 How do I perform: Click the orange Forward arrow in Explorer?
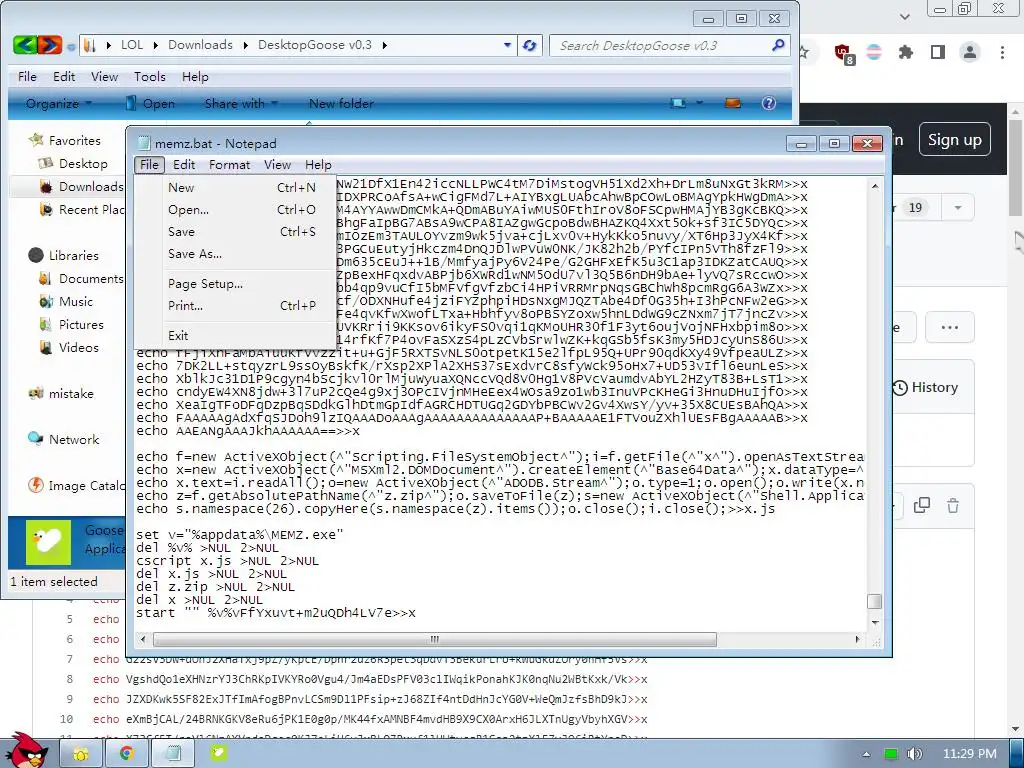(x=50, y=45)
